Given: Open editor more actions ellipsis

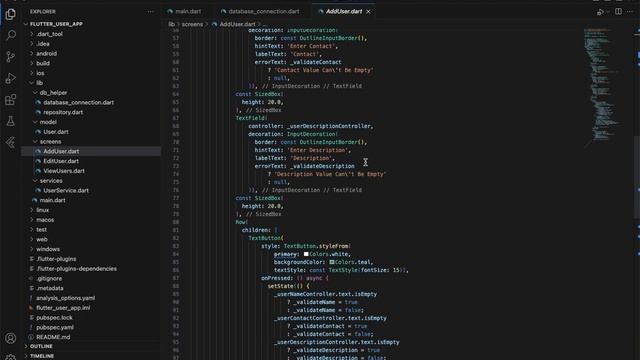Looking at the screenshot, I should pyautogui.click(x=630, y=12).
